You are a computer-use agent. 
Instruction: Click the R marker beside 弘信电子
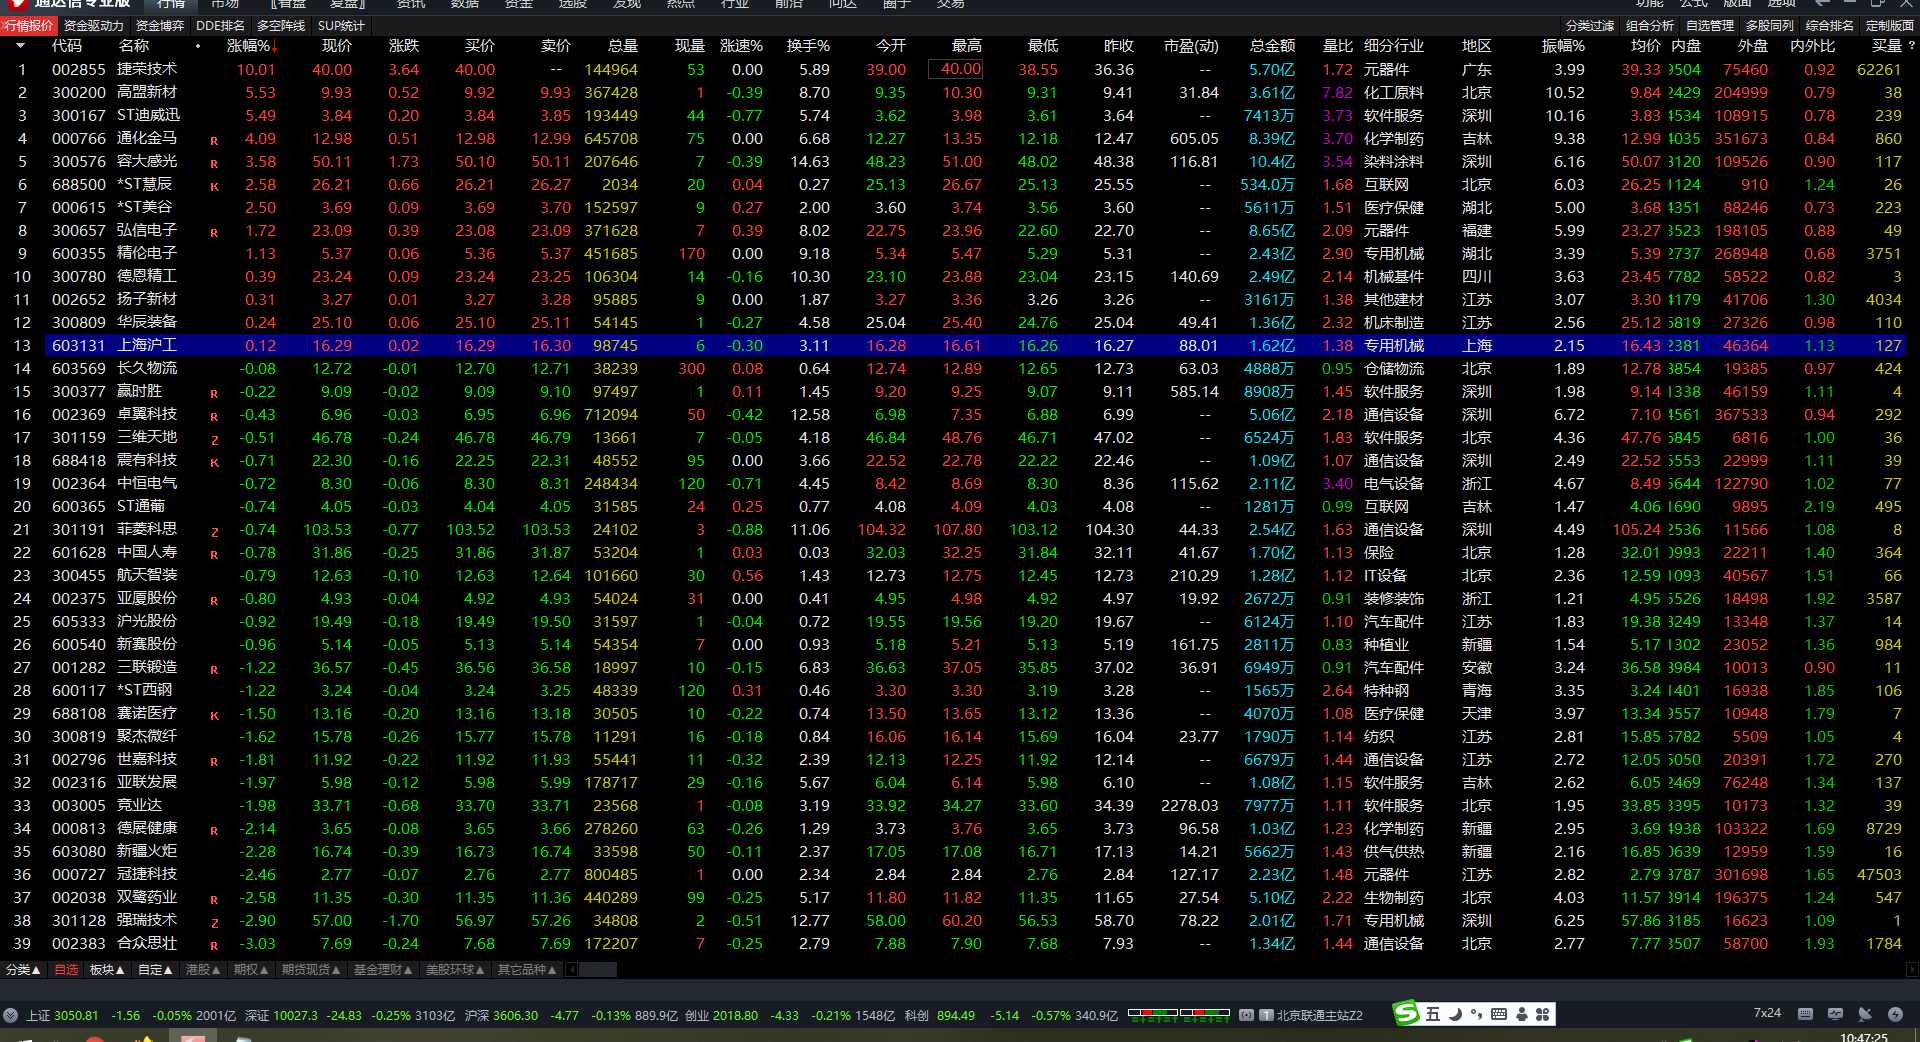click(x=214, y=233)
